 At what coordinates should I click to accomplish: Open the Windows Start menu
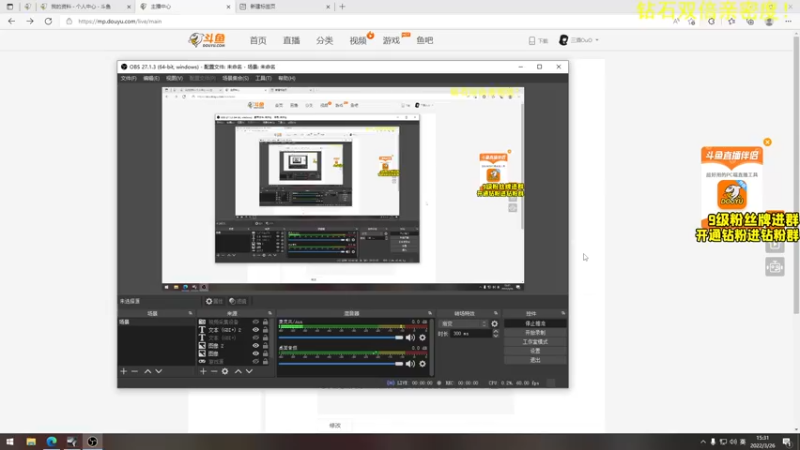click(10, 442)
